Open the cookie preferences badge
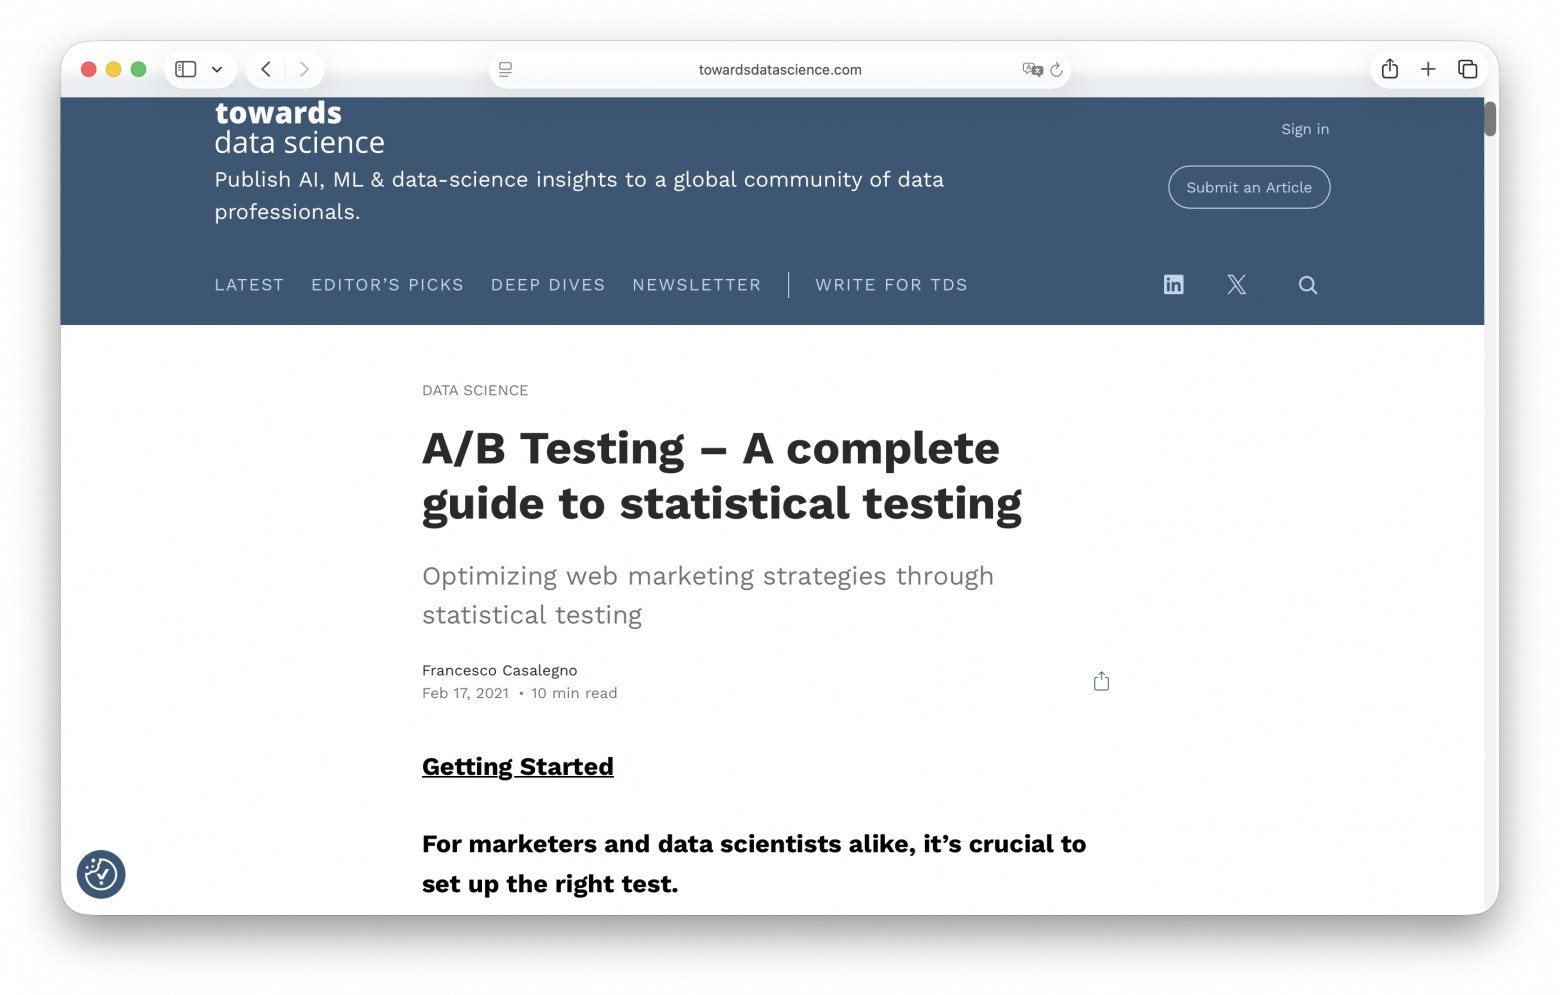This screenshot has width=1560, height=995. 101,874
